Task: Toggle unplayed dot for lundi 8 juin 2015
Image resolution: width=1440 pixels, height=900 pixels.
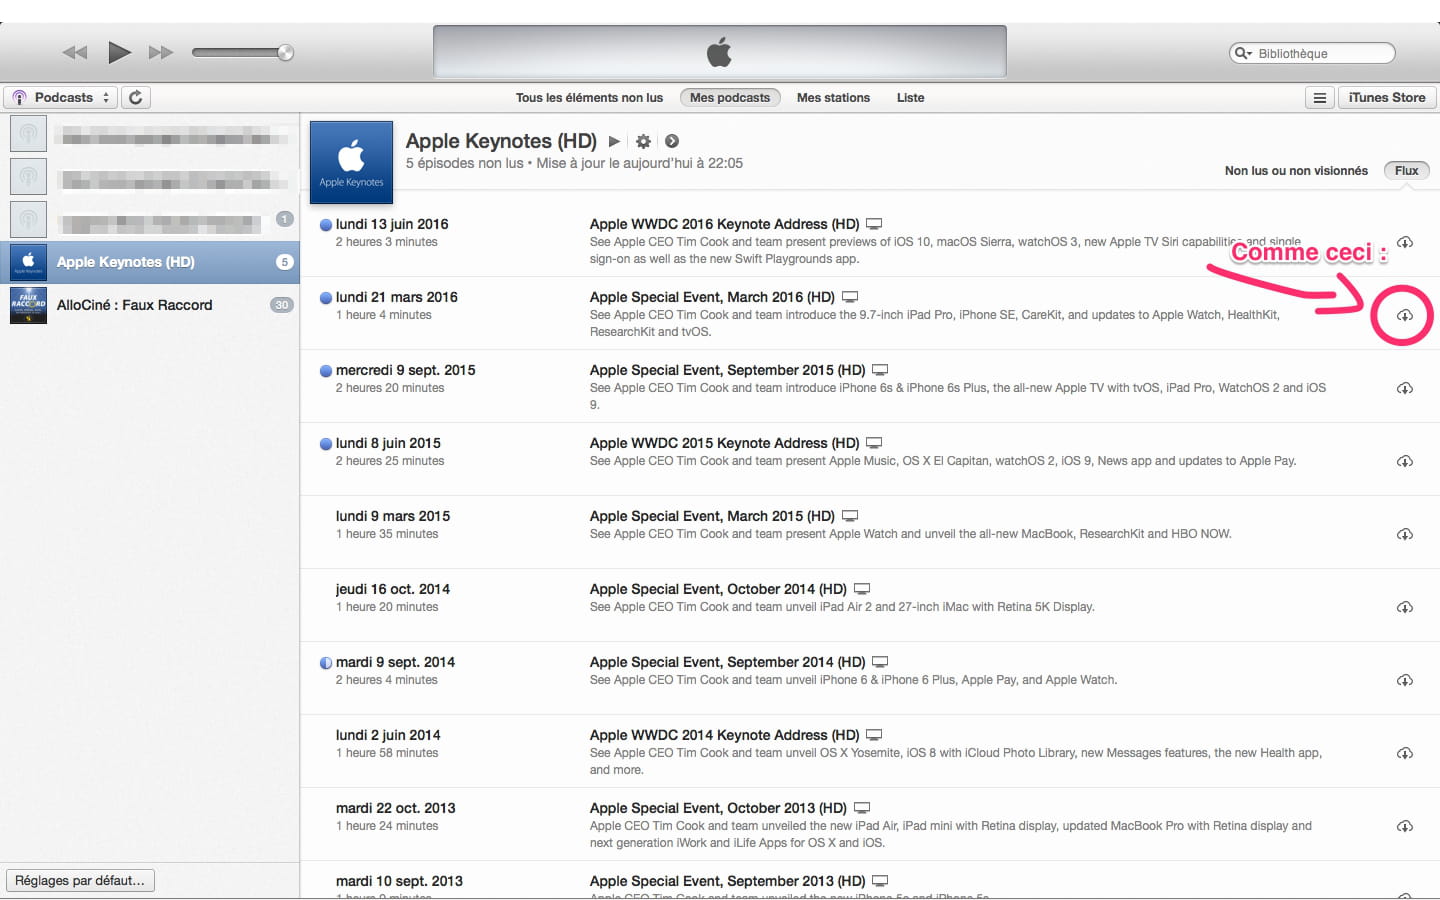Action: 326,444
